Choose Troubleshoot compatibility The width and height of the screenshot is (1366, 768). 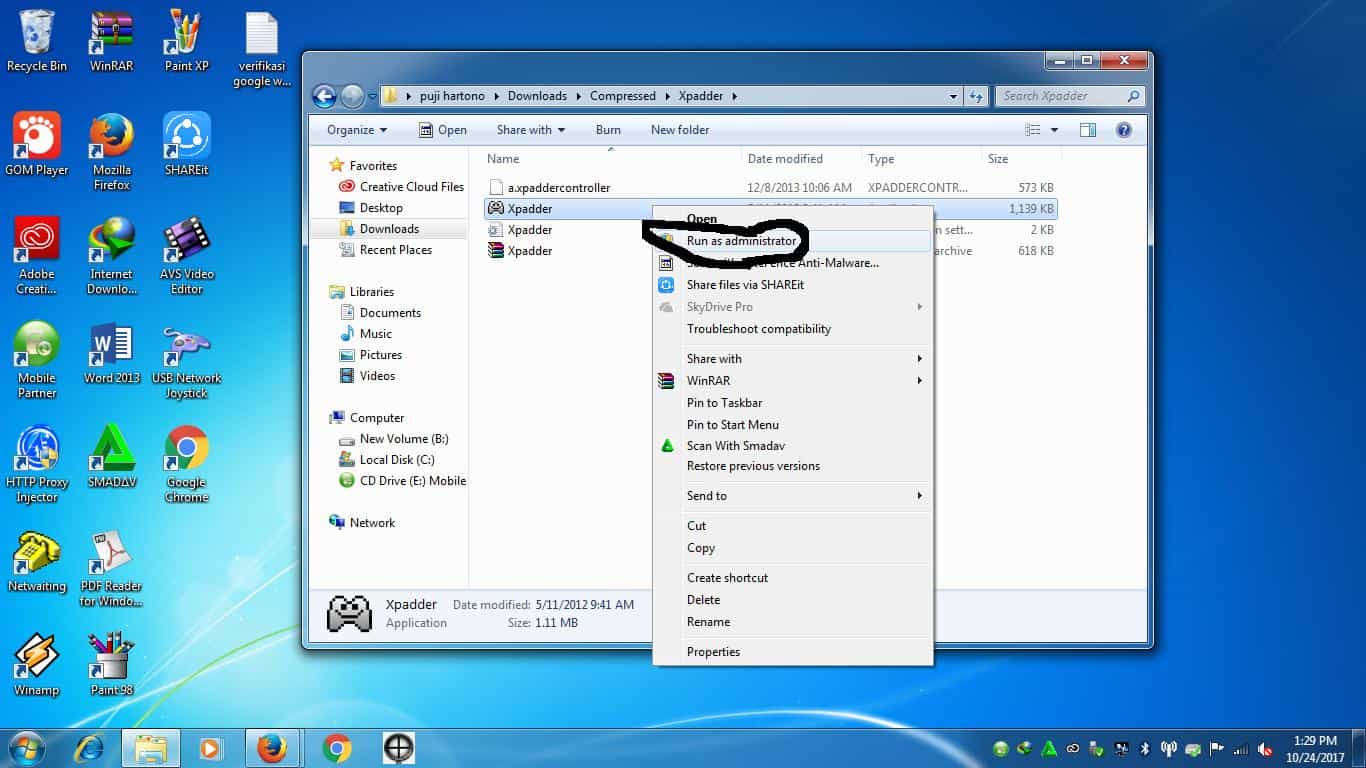792,329
